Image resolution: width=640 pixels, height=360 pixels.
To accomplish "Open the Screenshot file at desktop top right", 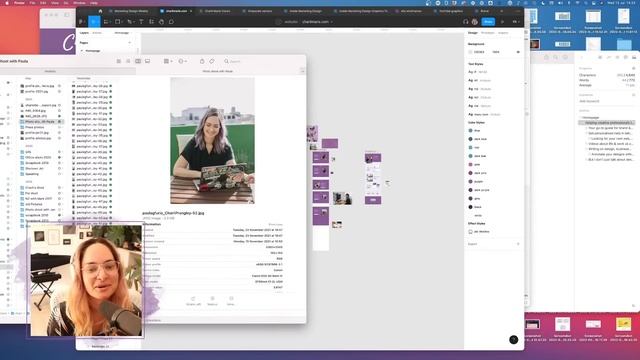I will point(624,20).
